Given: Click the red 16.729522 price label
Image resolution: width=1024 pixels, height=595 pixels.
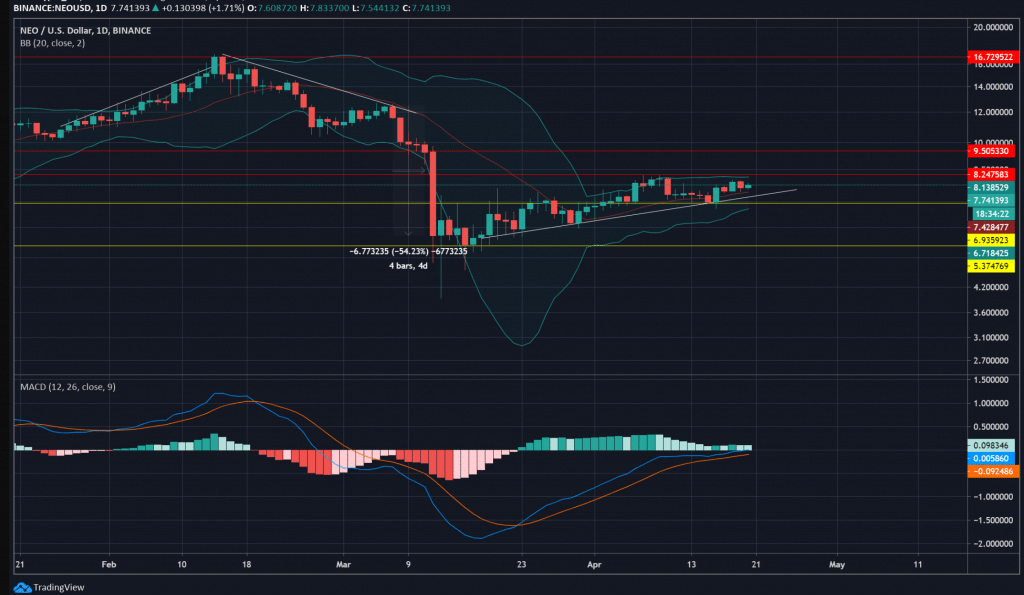Looking at the screenshot, I should tap(991, 57).
